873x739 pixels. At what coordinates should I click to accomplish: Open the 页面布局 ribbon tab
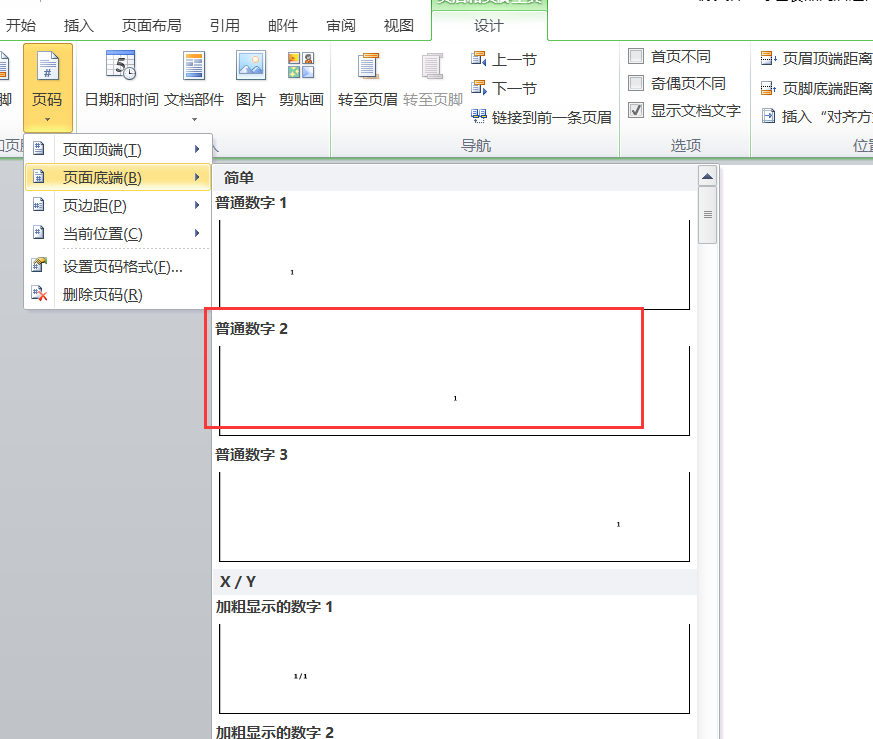coord(151,26)
